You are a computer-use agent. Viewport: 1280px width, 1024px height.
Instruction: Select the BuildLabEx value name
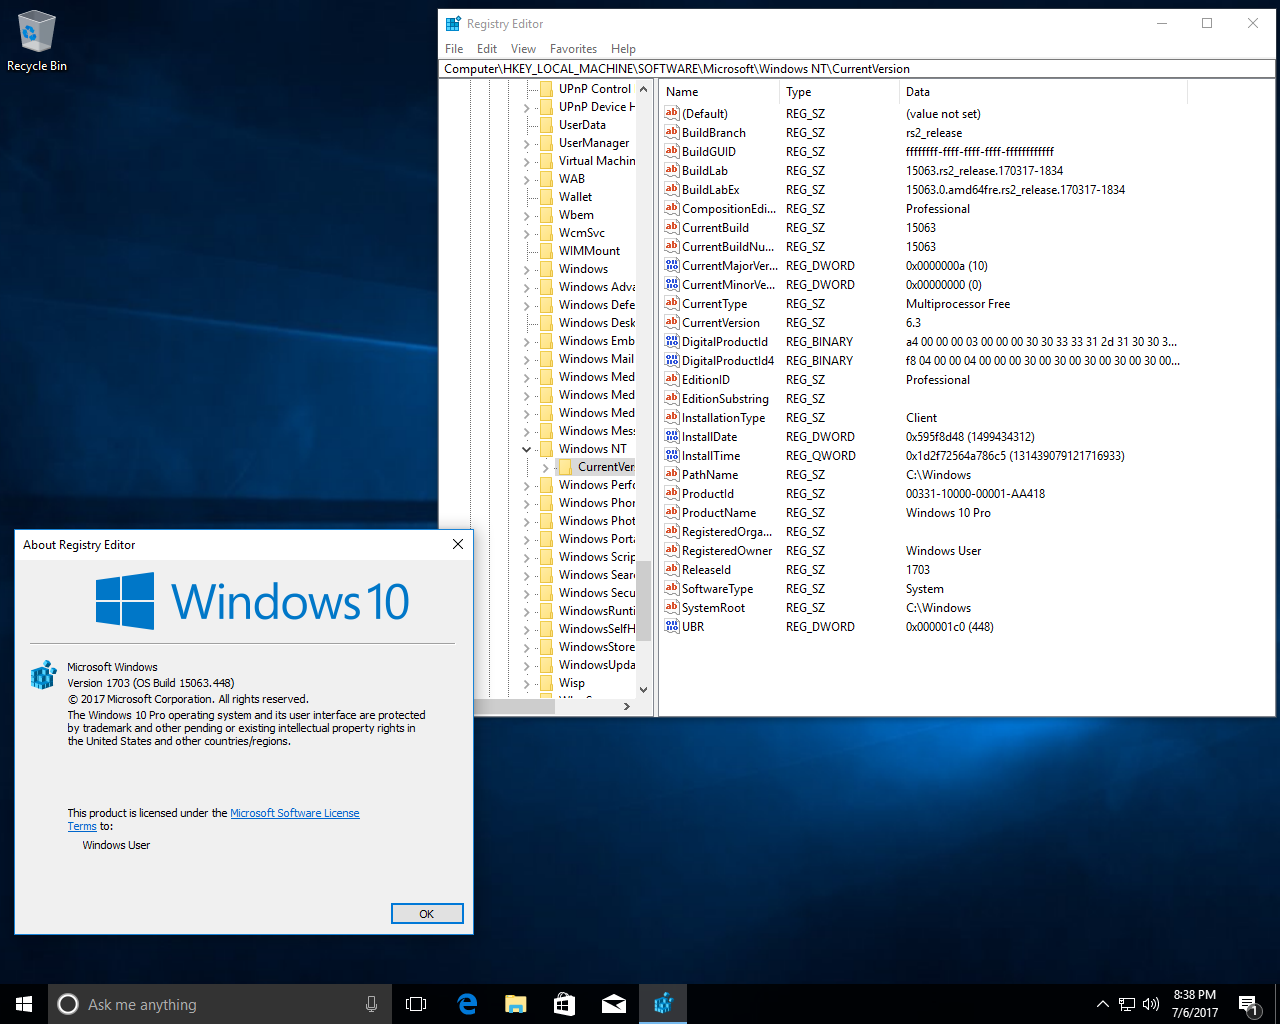click(710, 190)
